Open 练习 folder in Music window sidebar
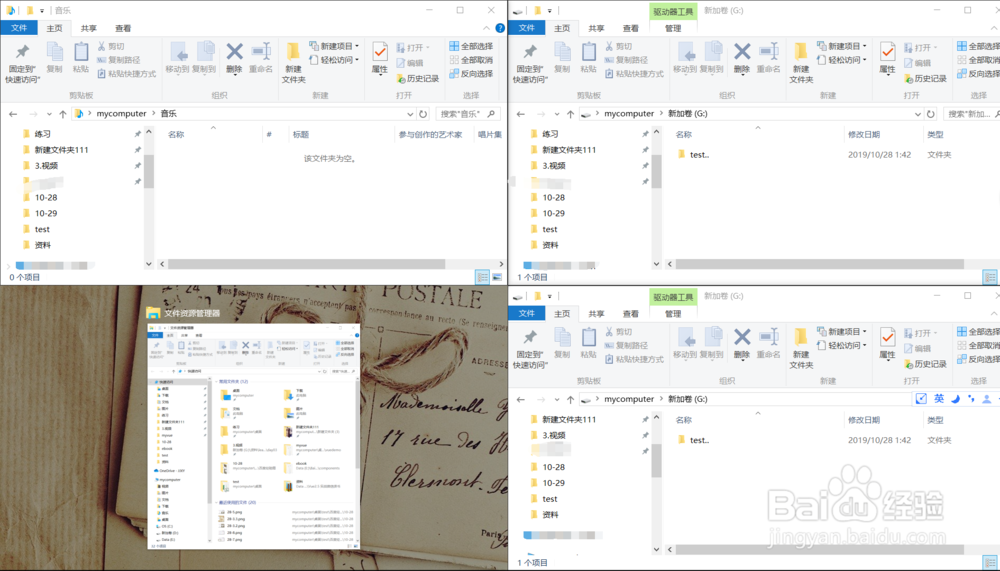Screen dimensions: 1000x571 click(42, 134)
